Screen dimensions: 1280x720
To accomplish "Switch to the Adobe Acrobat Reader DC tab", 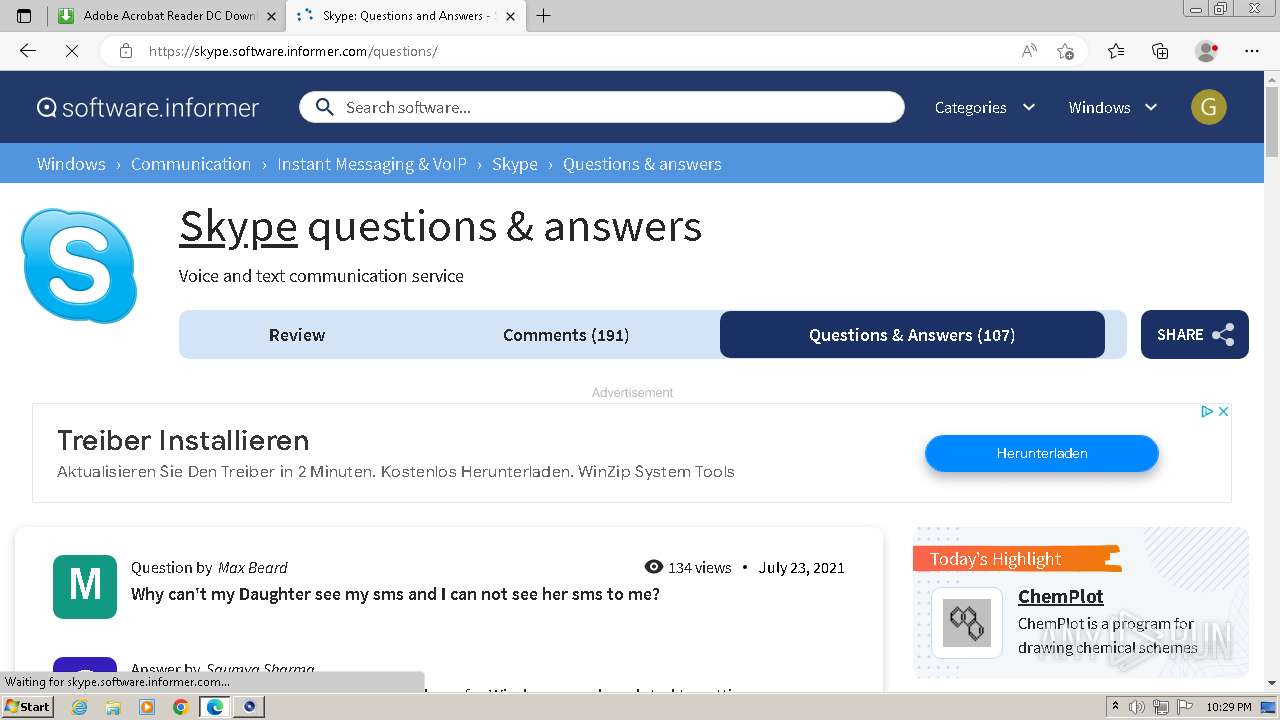I will point(168,16).
